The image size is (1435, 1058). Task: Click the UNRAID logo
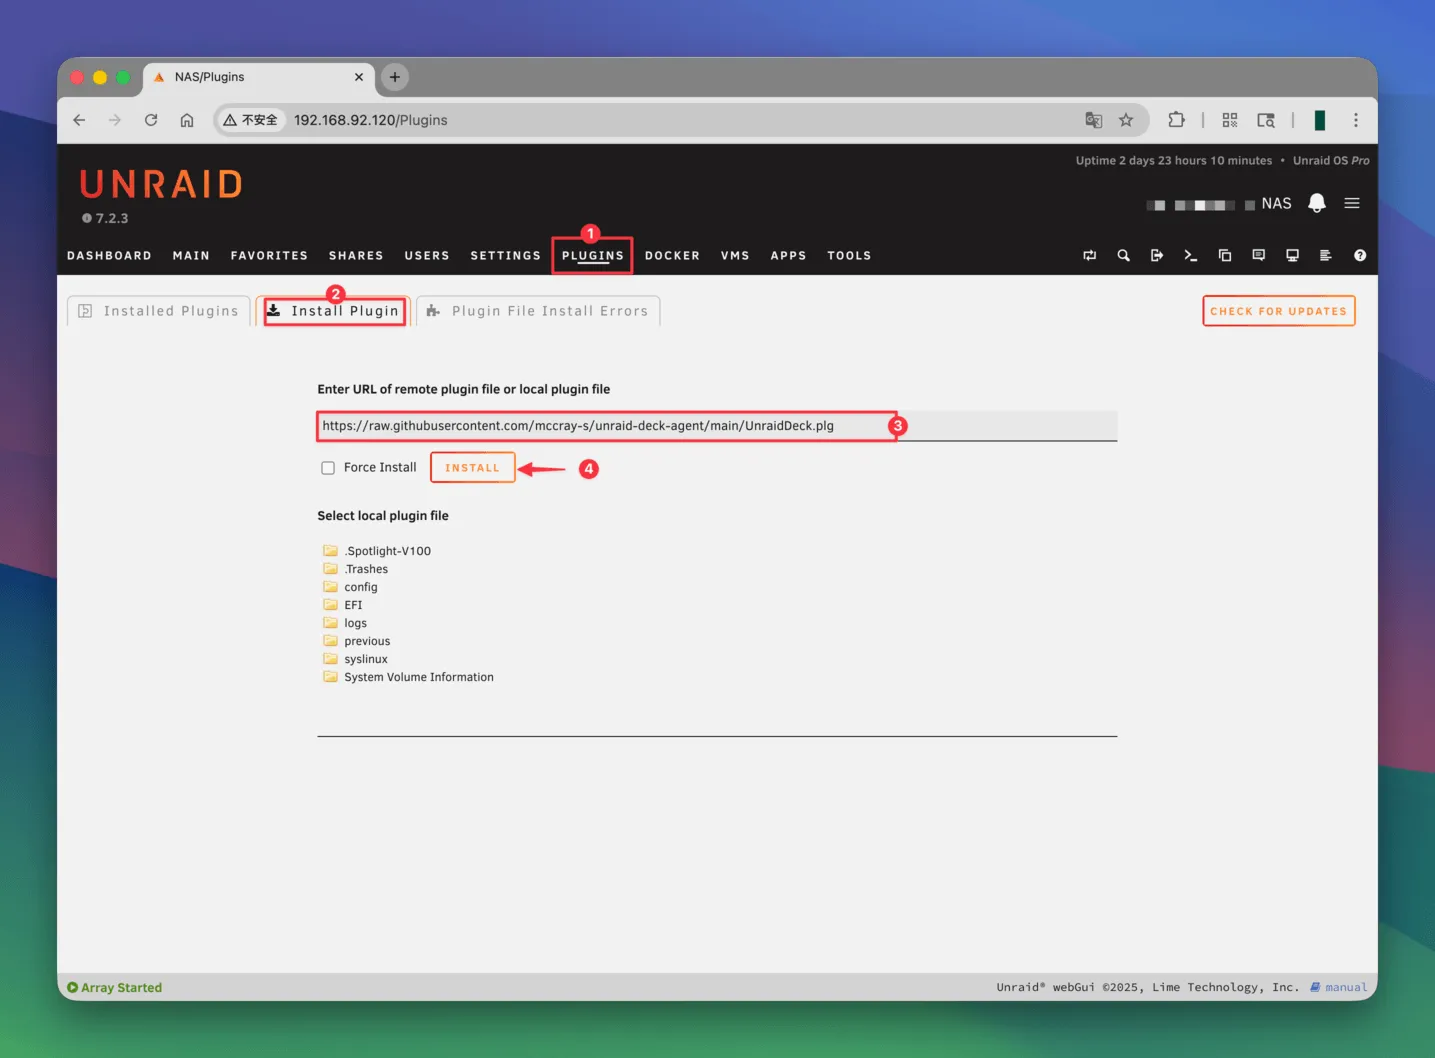[x=161, y=184]
